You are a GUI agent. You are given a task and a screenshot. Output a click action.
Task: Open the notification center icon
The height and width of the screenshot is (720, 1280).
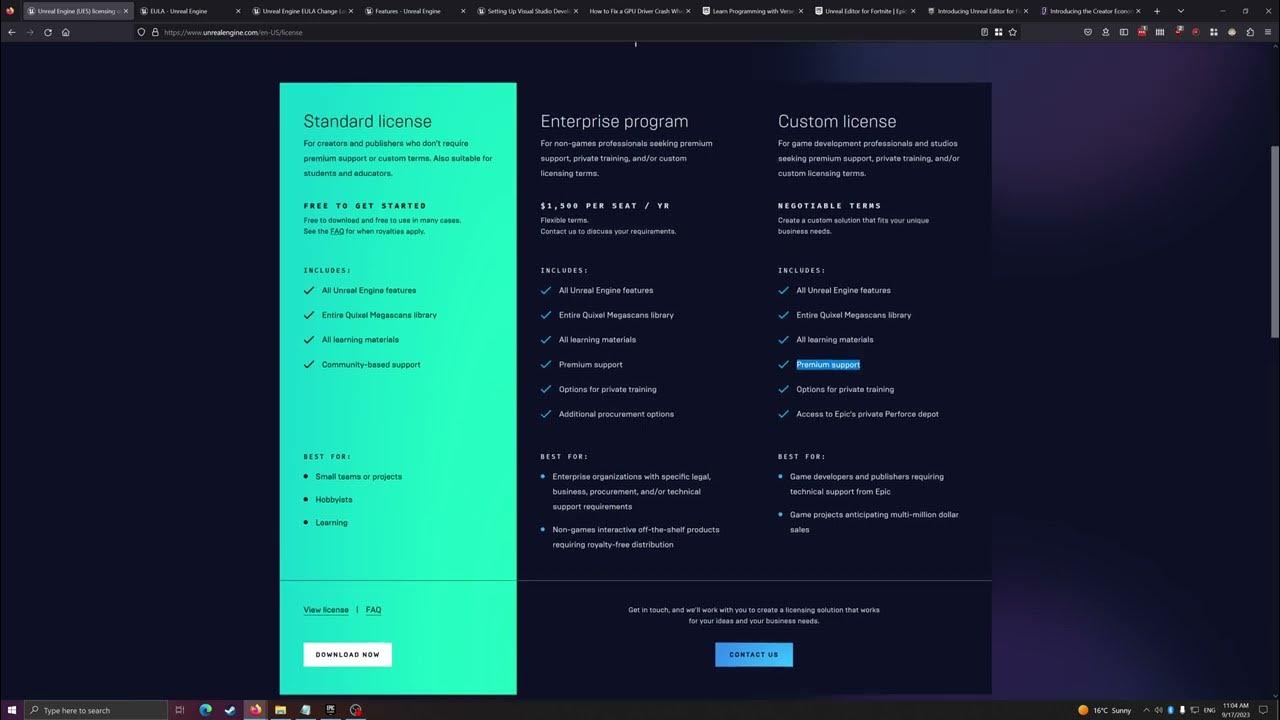[1265, 710]
